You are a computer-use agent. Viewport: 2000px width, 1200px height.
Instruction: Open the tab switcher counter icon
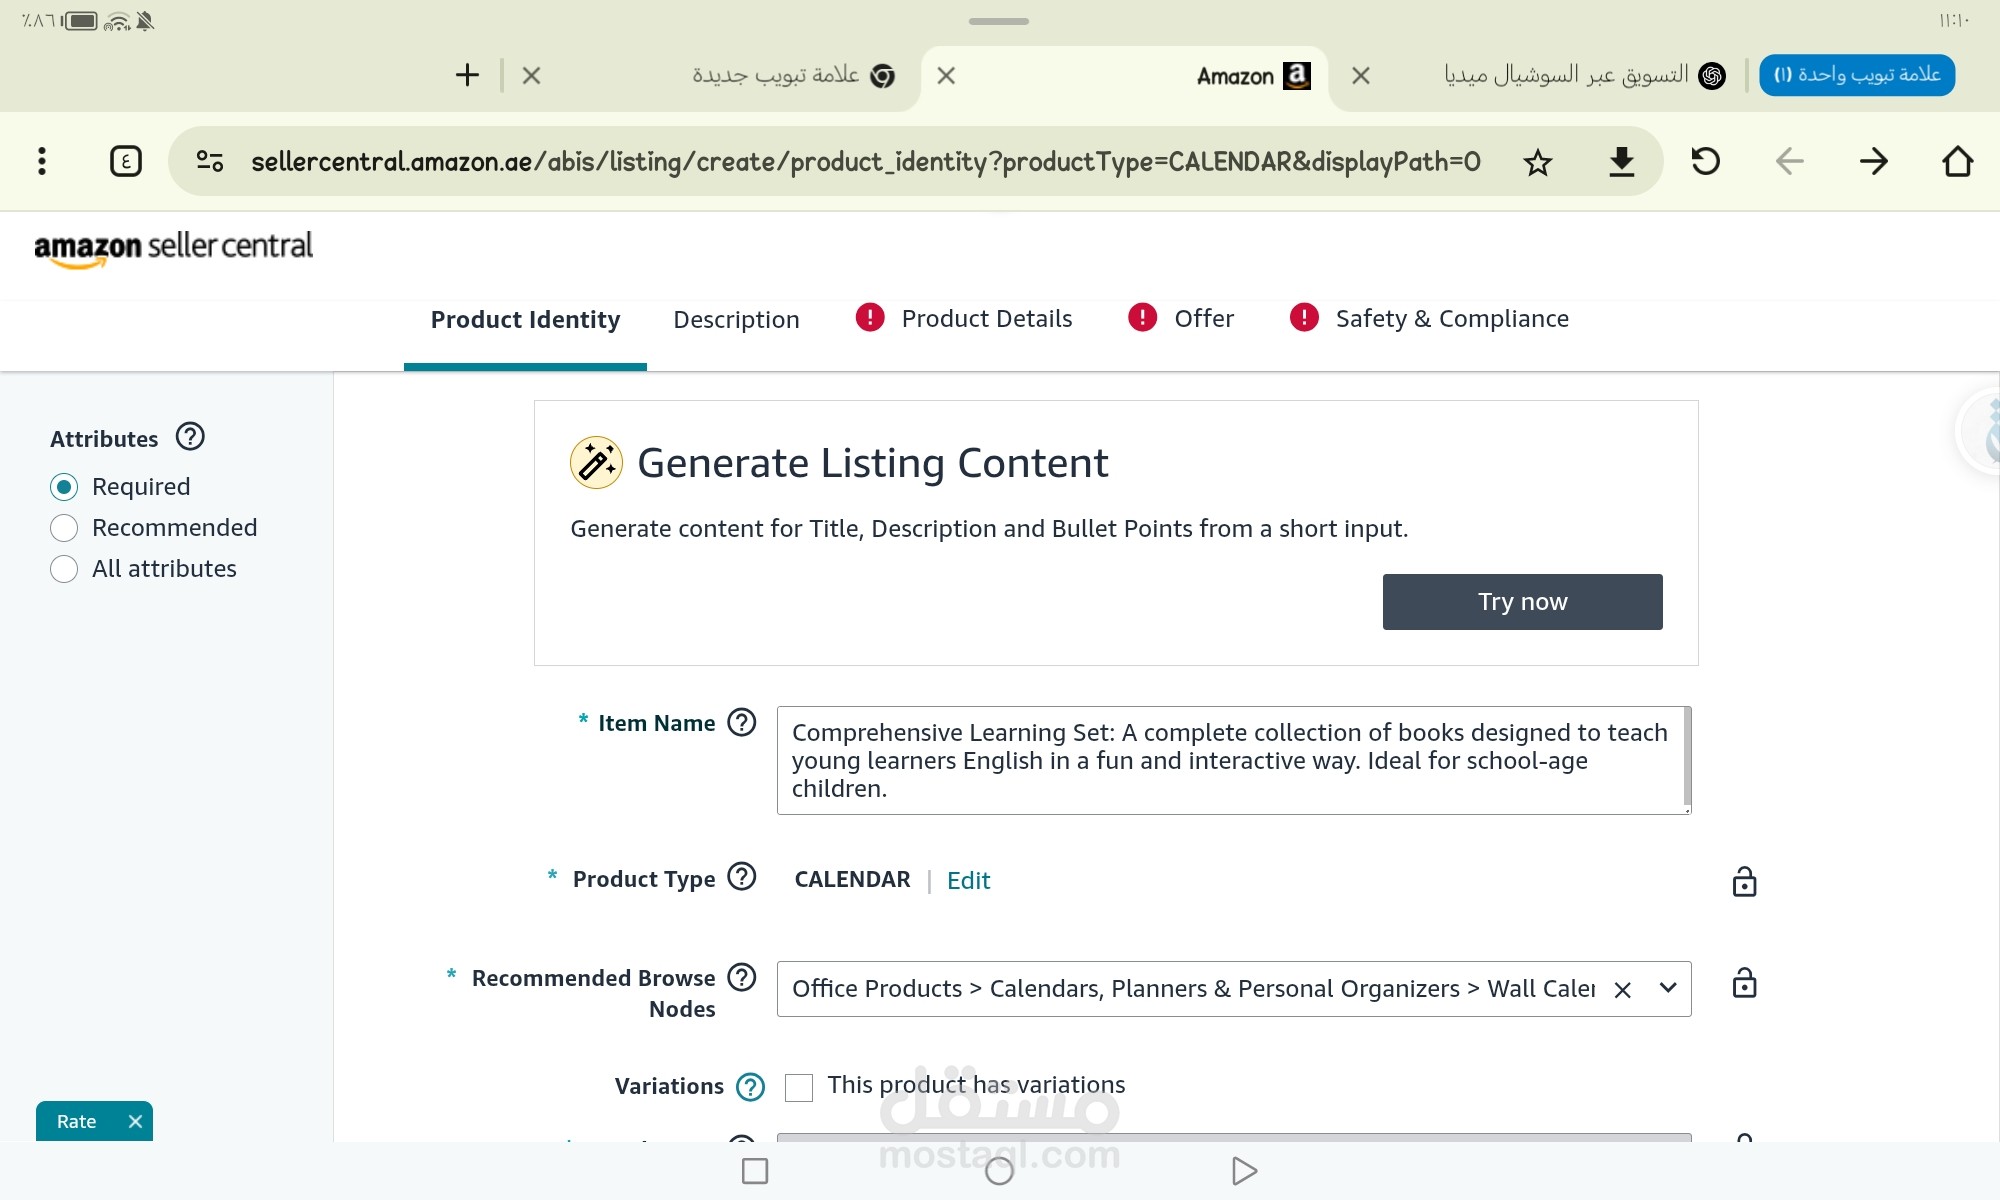[x=125, y=161]
